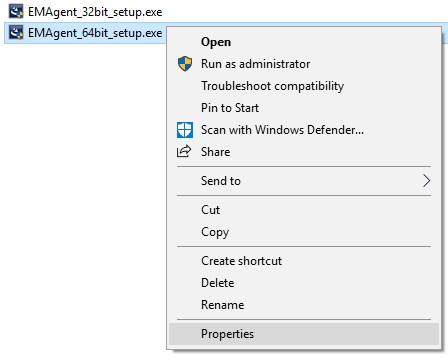448x360 pixels.
Task: Select Pin to Start
Action: pyautogui.click(x=304, y=108)
